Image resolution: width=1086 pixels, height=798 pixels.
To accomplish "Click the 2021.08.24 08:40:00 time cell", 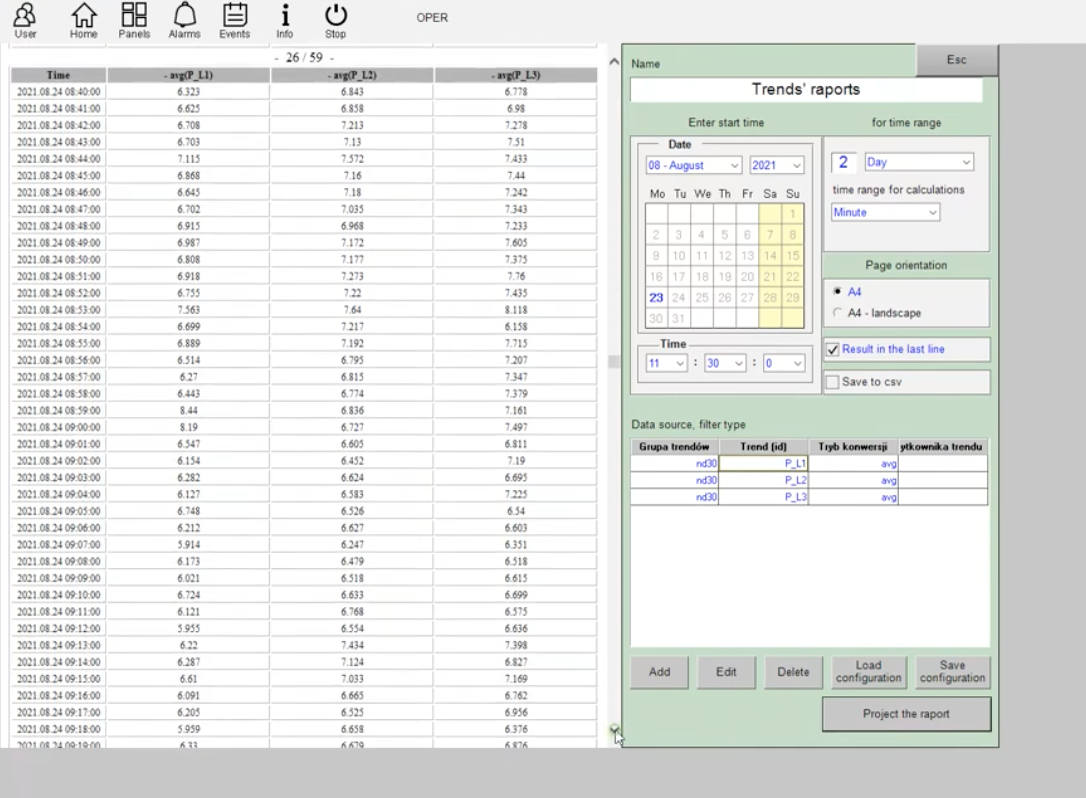I will point(58,91).
